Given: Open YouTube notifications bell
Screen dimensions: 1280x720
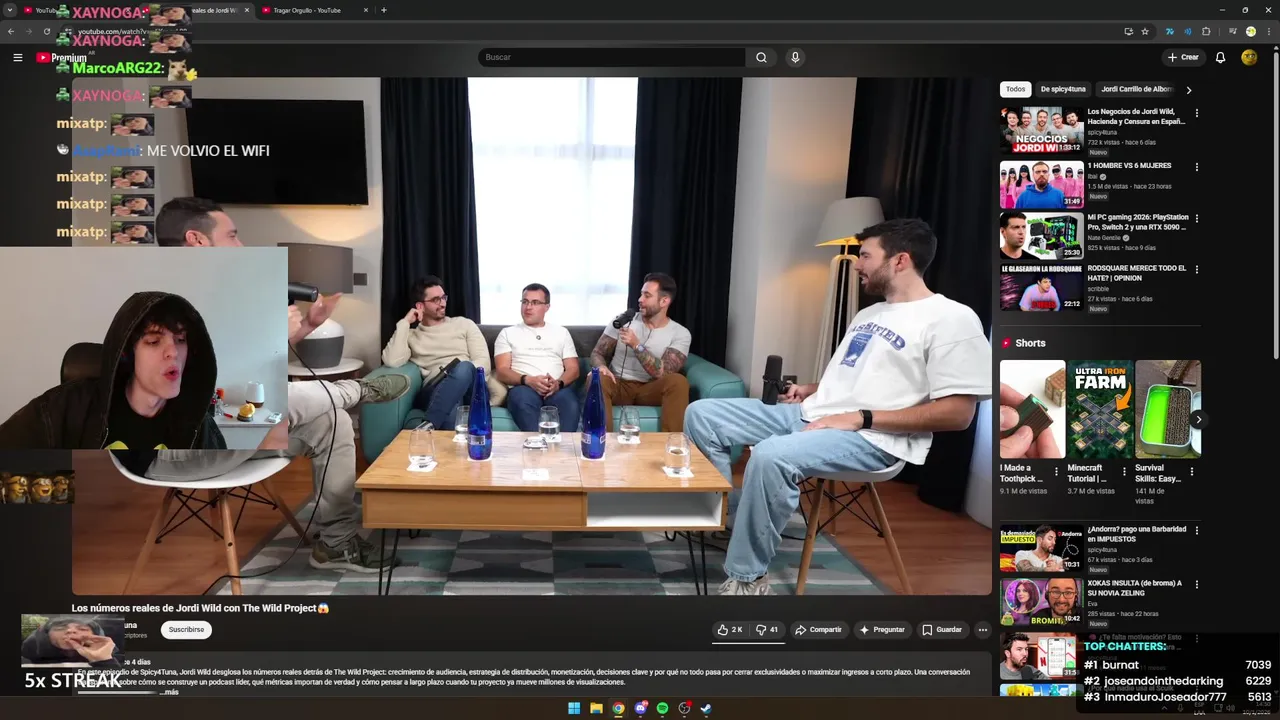Looking at the screenshot, I should [x=1220, y=57].
